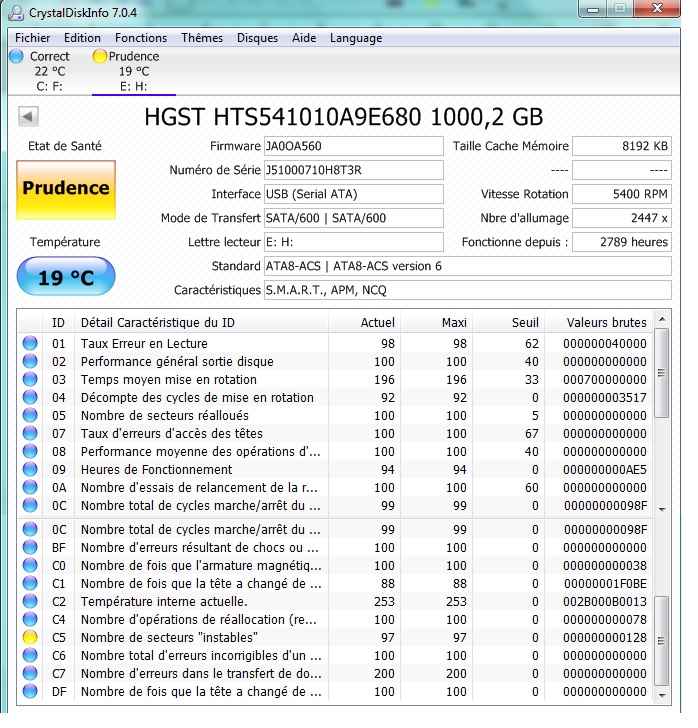The height and width of the screenshot is (728, 698).
Task: Open the Edition menu
Action: click(x=82, y=38)
